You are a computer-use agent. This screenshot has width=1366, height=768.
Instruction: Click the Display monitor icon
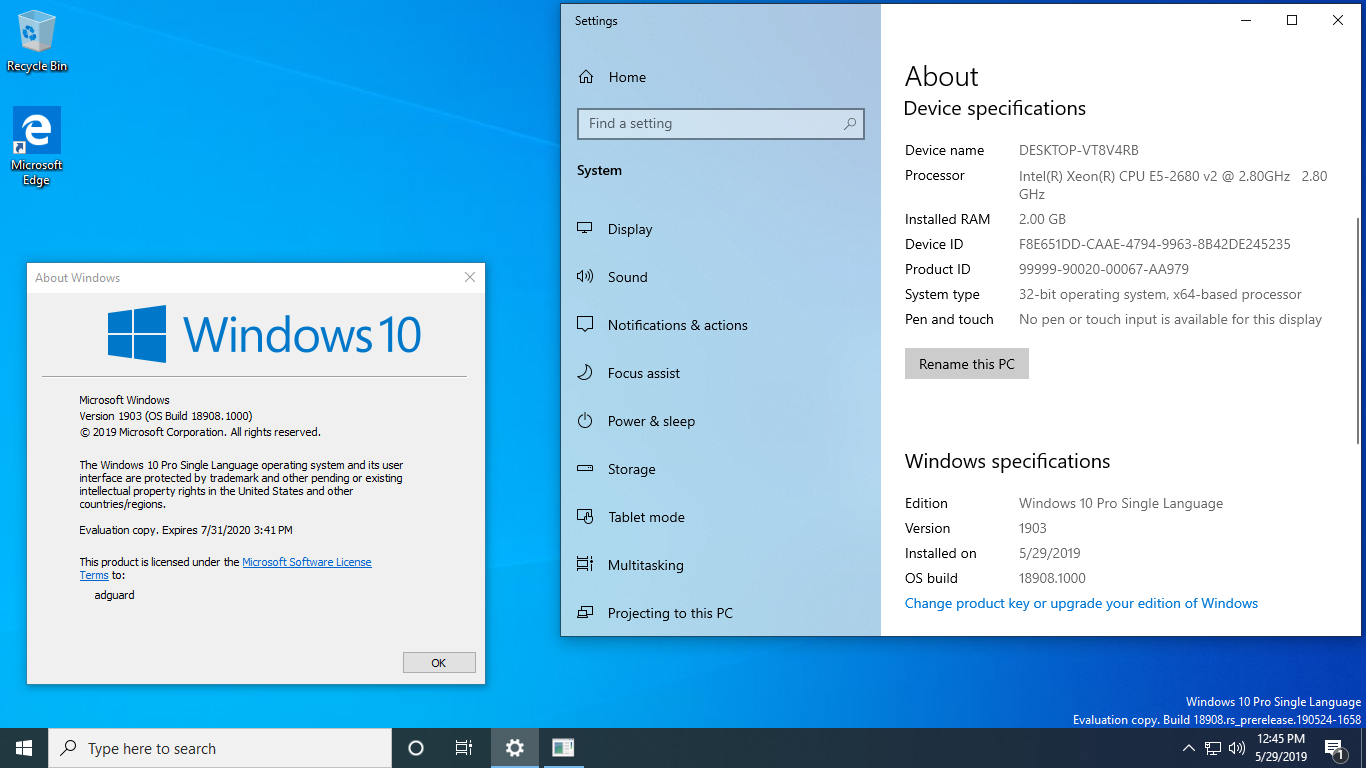[x=585, y=229]
